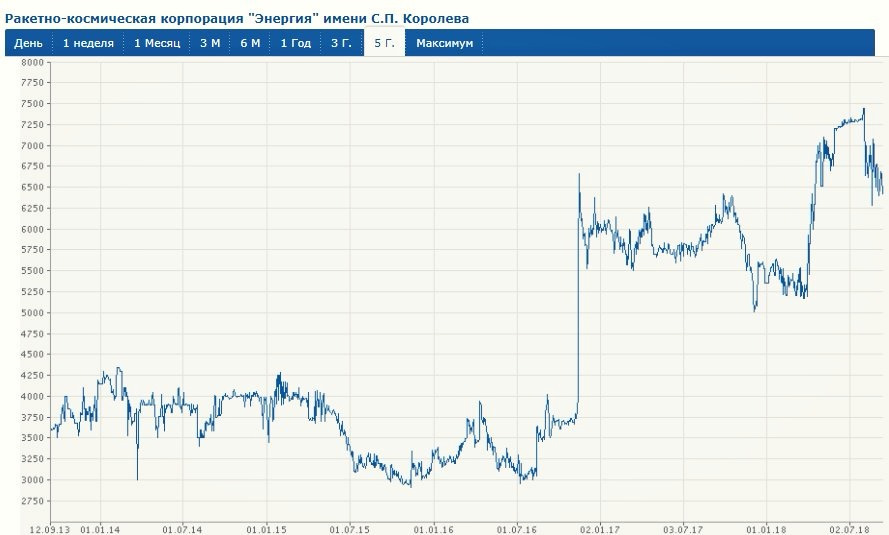Click the 6500 value on price axis

[33, 187]
